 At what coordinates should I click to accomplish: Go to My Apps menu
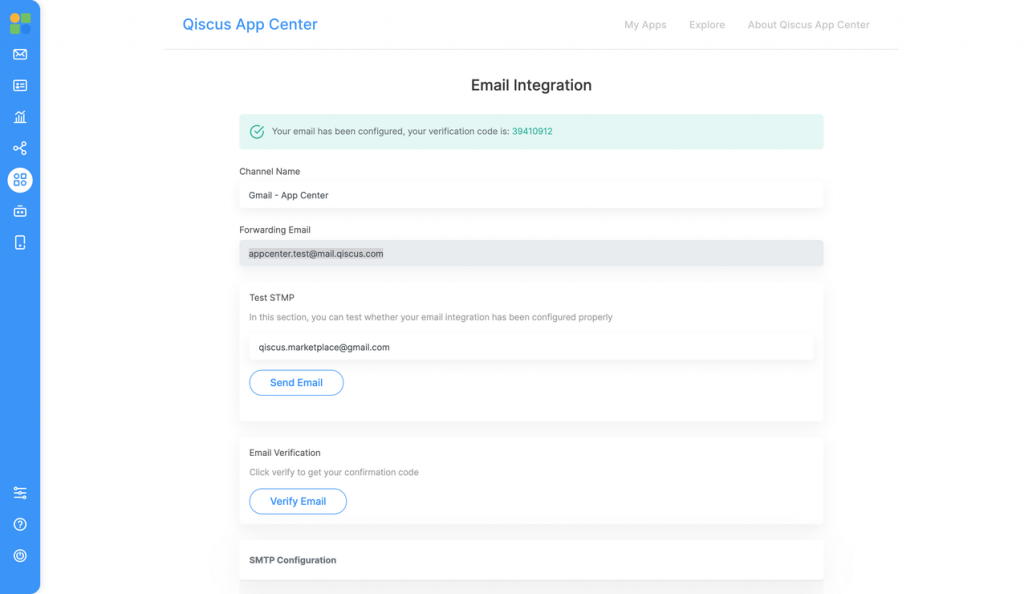click(645, 25)
